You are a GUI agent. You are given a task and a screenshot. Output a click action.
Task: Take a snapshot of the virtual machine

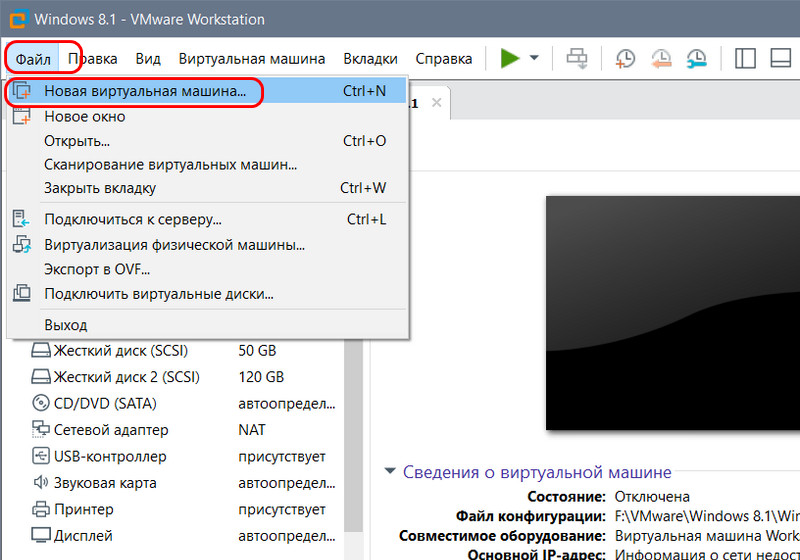click(x=625, y=59)
